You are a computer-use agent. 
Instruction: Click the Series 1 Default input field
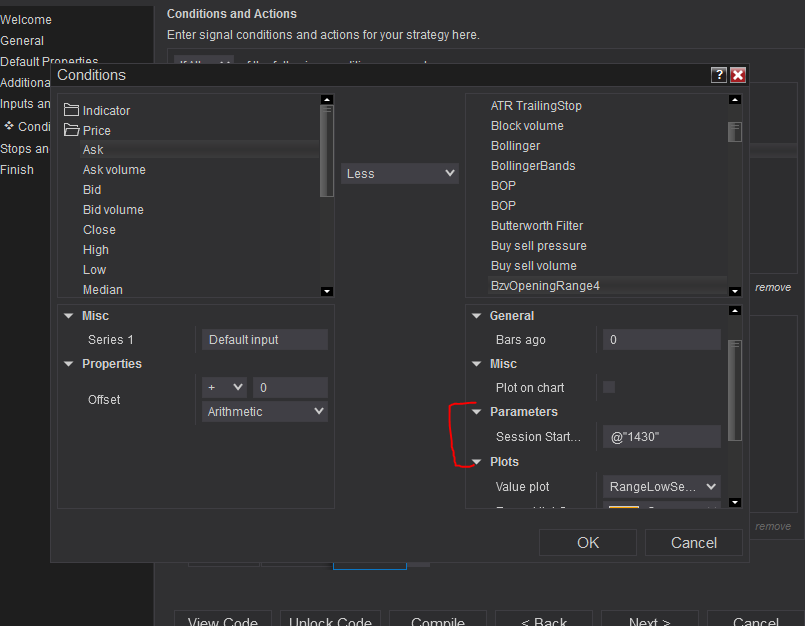265,340
